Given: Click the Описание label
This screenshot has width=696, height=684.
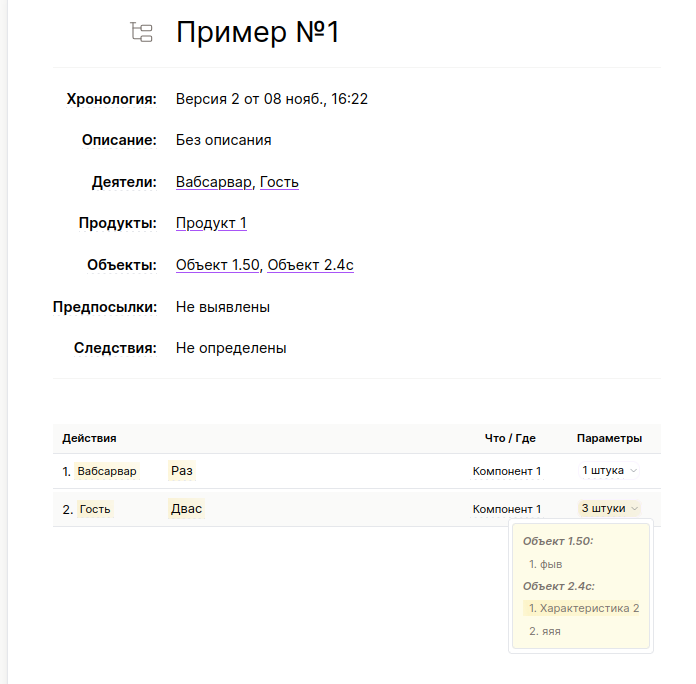Looking at the screenshot, I should coord(119,140).
